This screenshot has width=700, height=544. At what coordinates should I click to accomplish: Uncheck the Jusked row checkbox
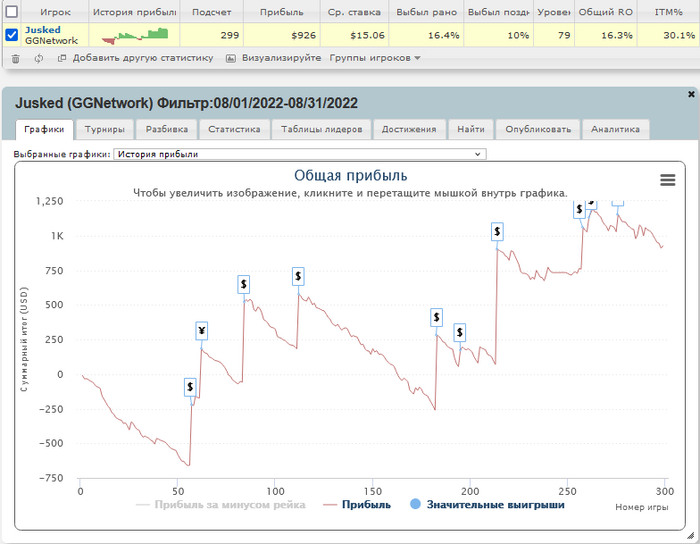pyautogui.click(x=11, y=35)
